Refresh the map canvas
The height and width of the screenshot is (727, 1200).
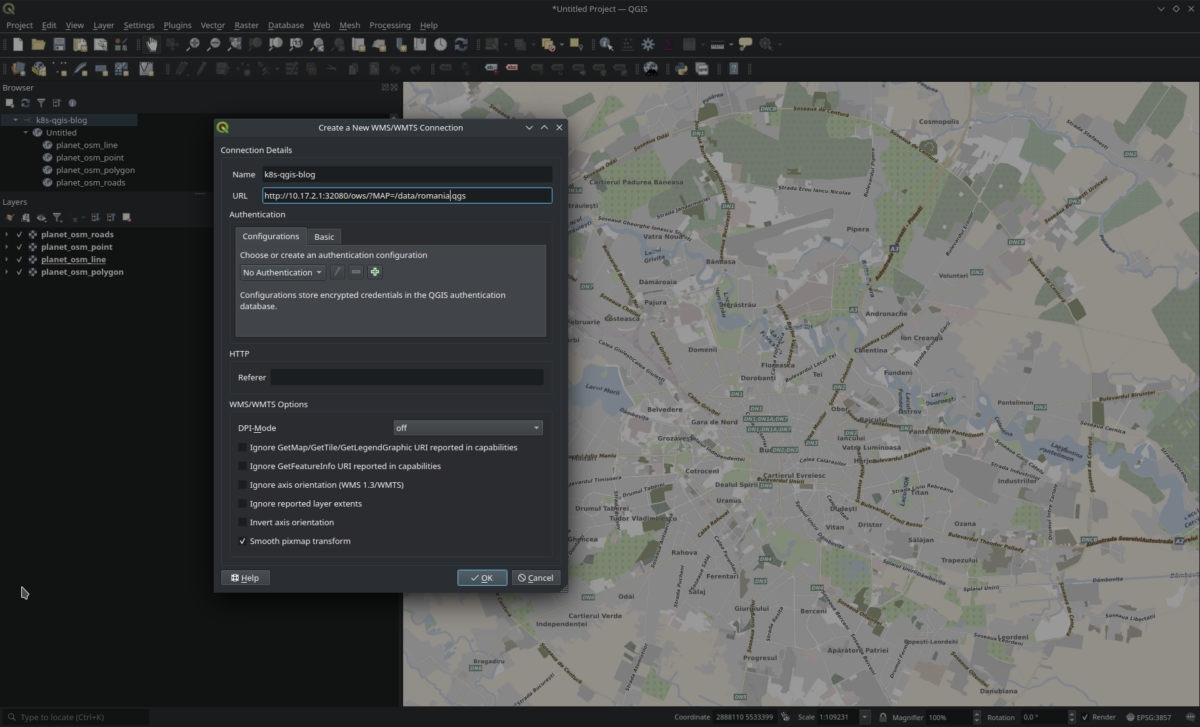click(461, 44)
